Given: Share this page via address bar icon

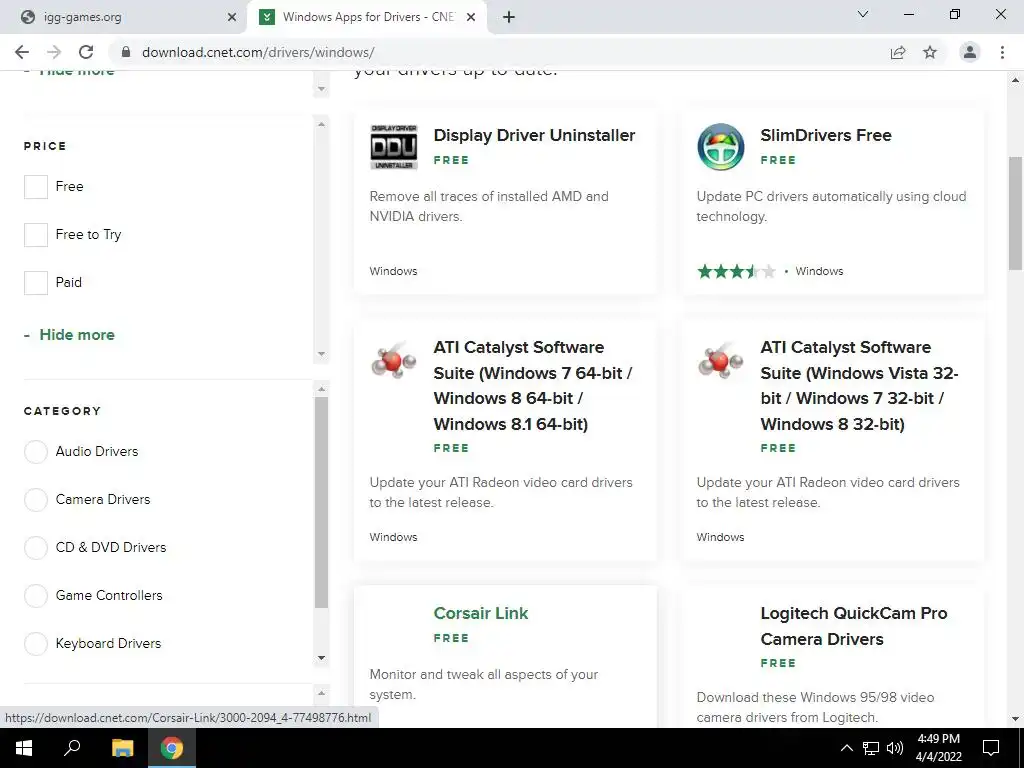Looking at the screenshot, I should [898, 52].
